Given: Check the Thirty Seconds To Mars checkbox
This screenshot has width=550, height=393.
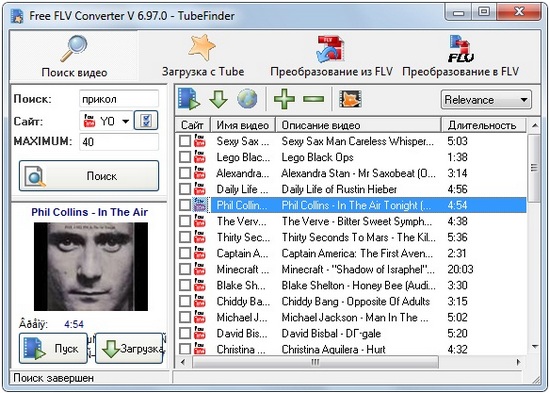Looking at the screenshot, I should 185,237.
